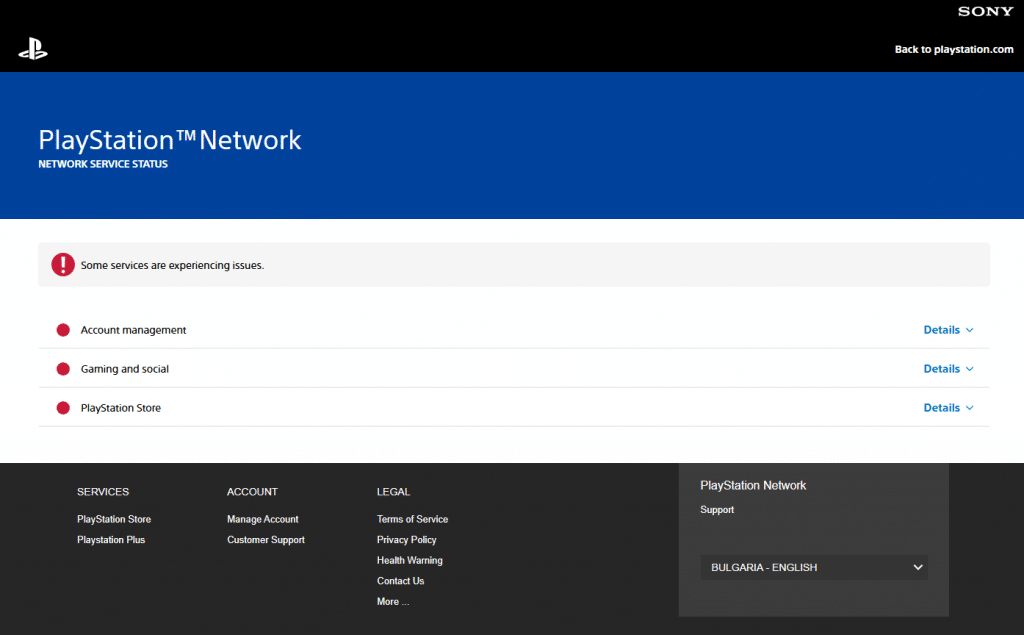Click the LEGAL footer heading

(x=393, y=492)
